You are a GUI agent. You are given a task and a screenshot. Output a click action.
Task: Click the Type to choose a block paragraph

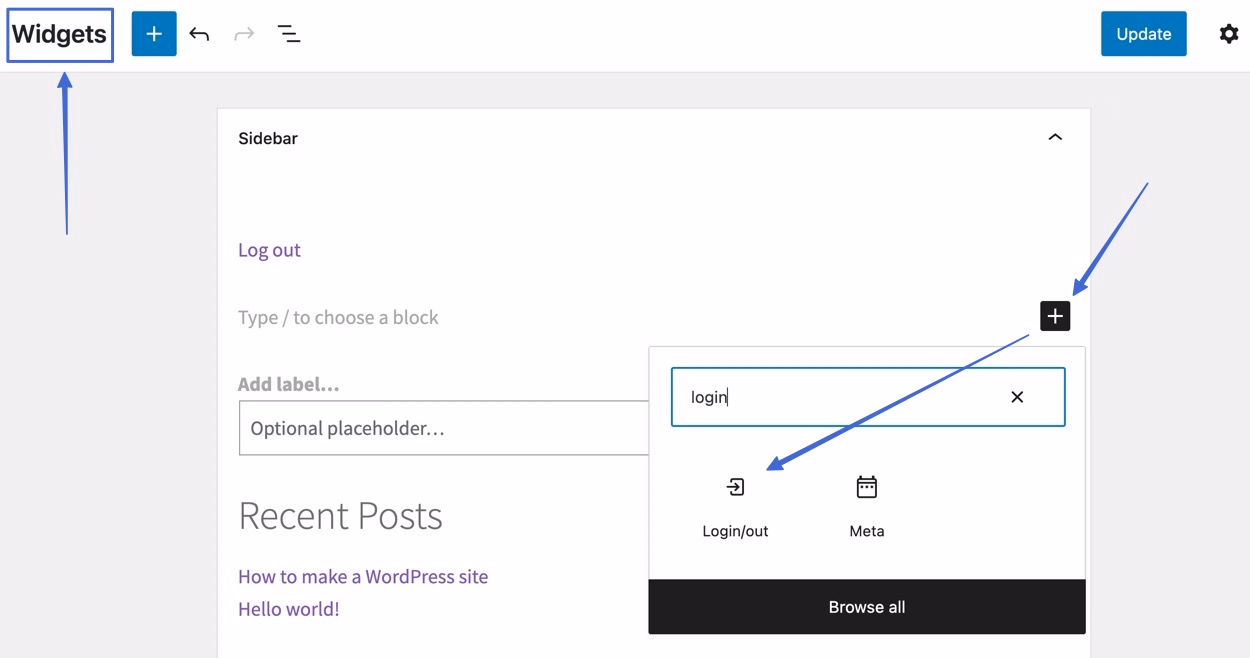338,317
